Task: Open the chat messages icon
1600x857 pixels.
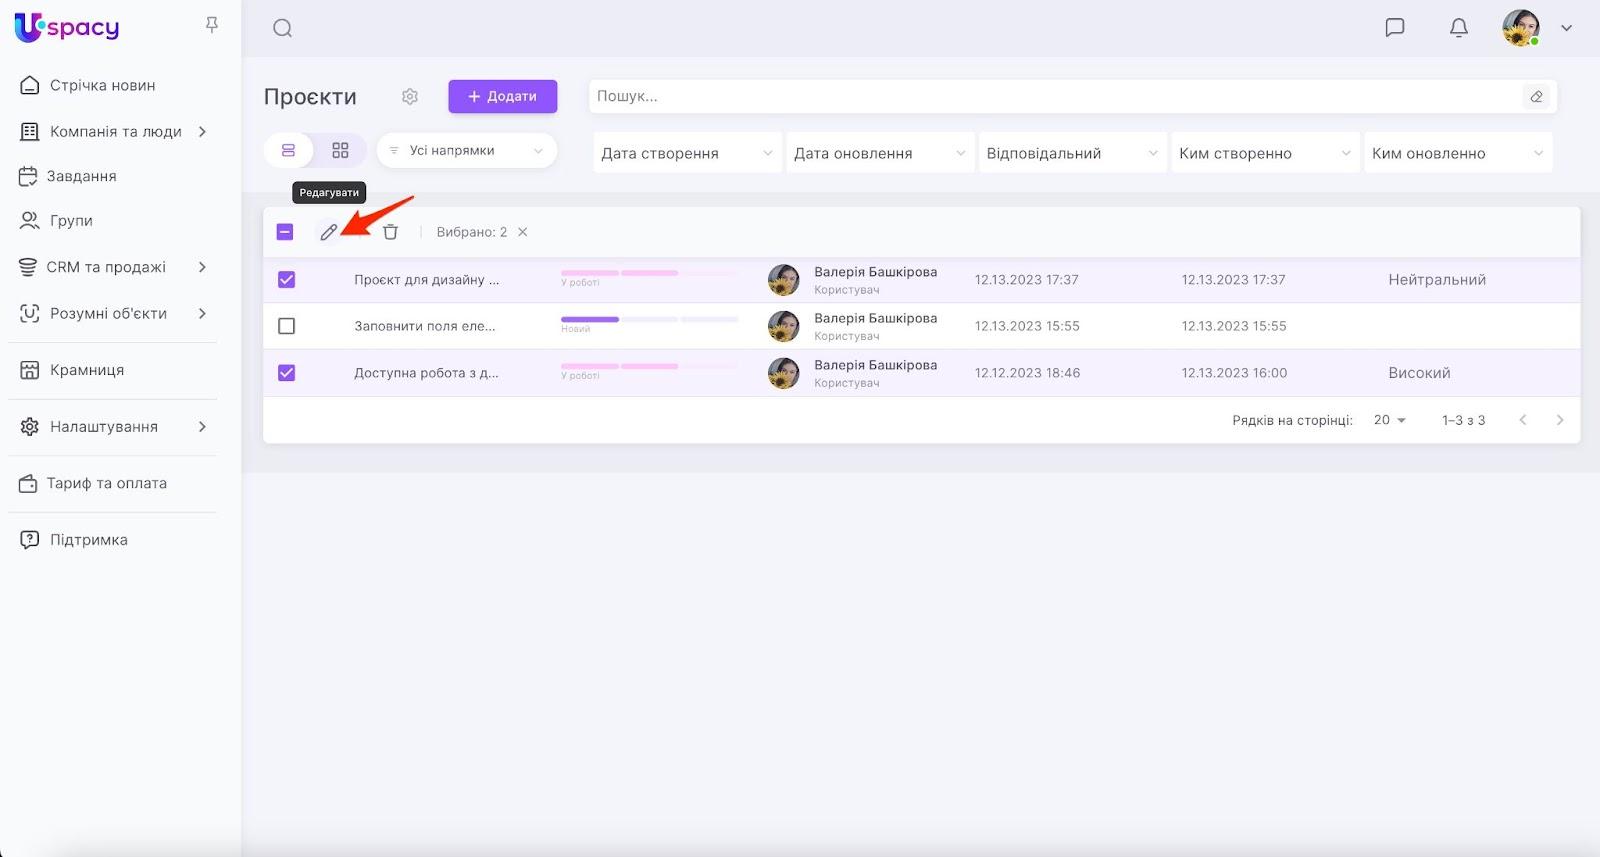Action: coord(1394,28)
